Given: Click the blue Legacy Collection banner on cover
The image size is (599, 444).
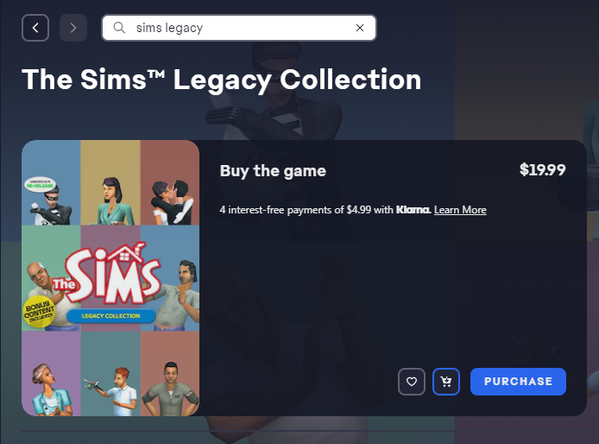Looking at the screenshot, I should (x=111, y=316).
